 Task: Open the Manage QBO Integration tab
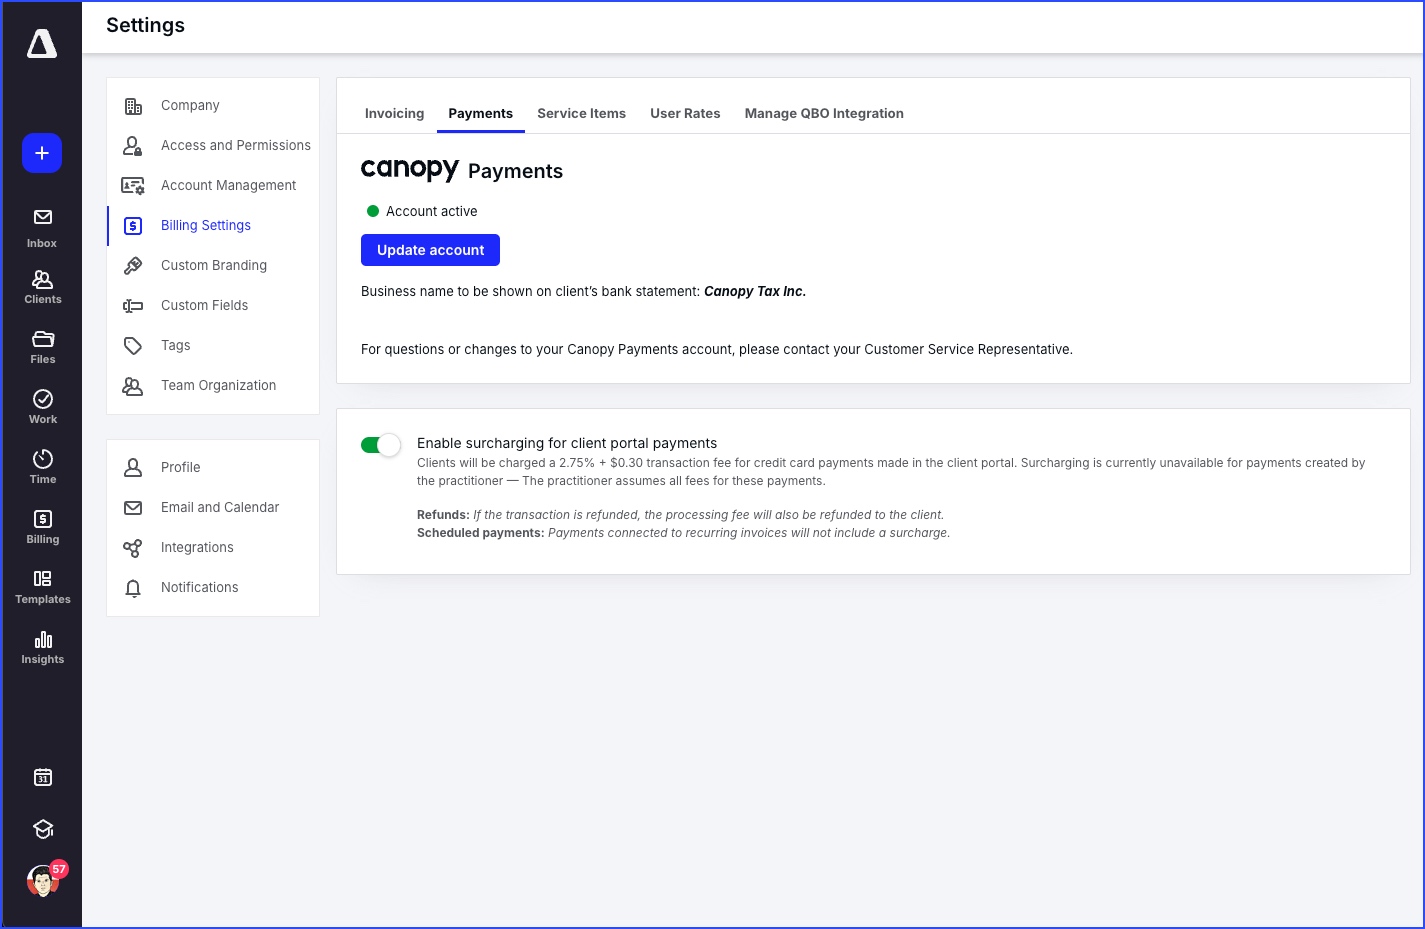[824, 113]
